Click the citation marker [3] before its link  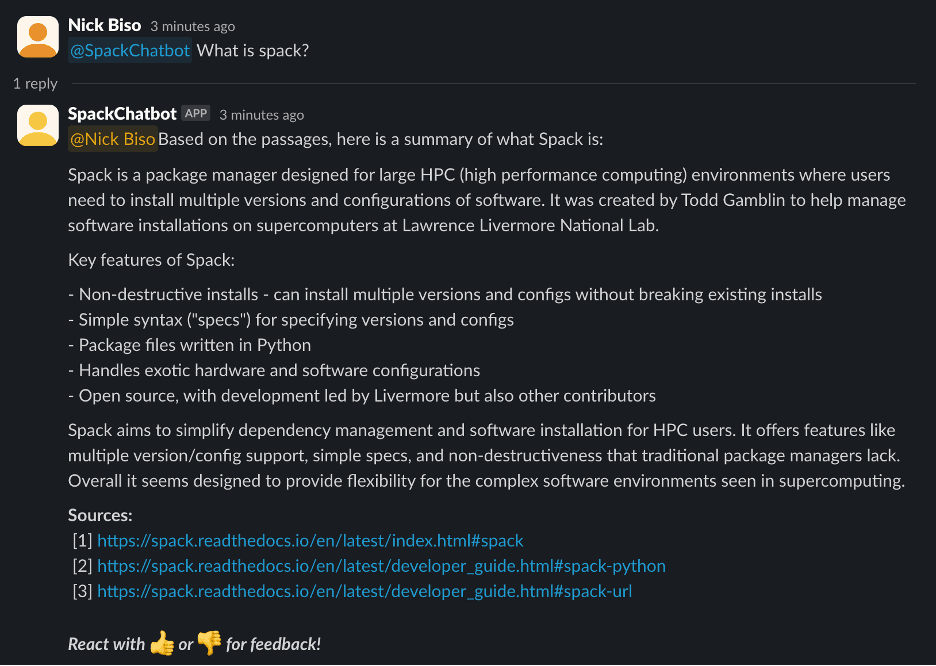[83, 591]
